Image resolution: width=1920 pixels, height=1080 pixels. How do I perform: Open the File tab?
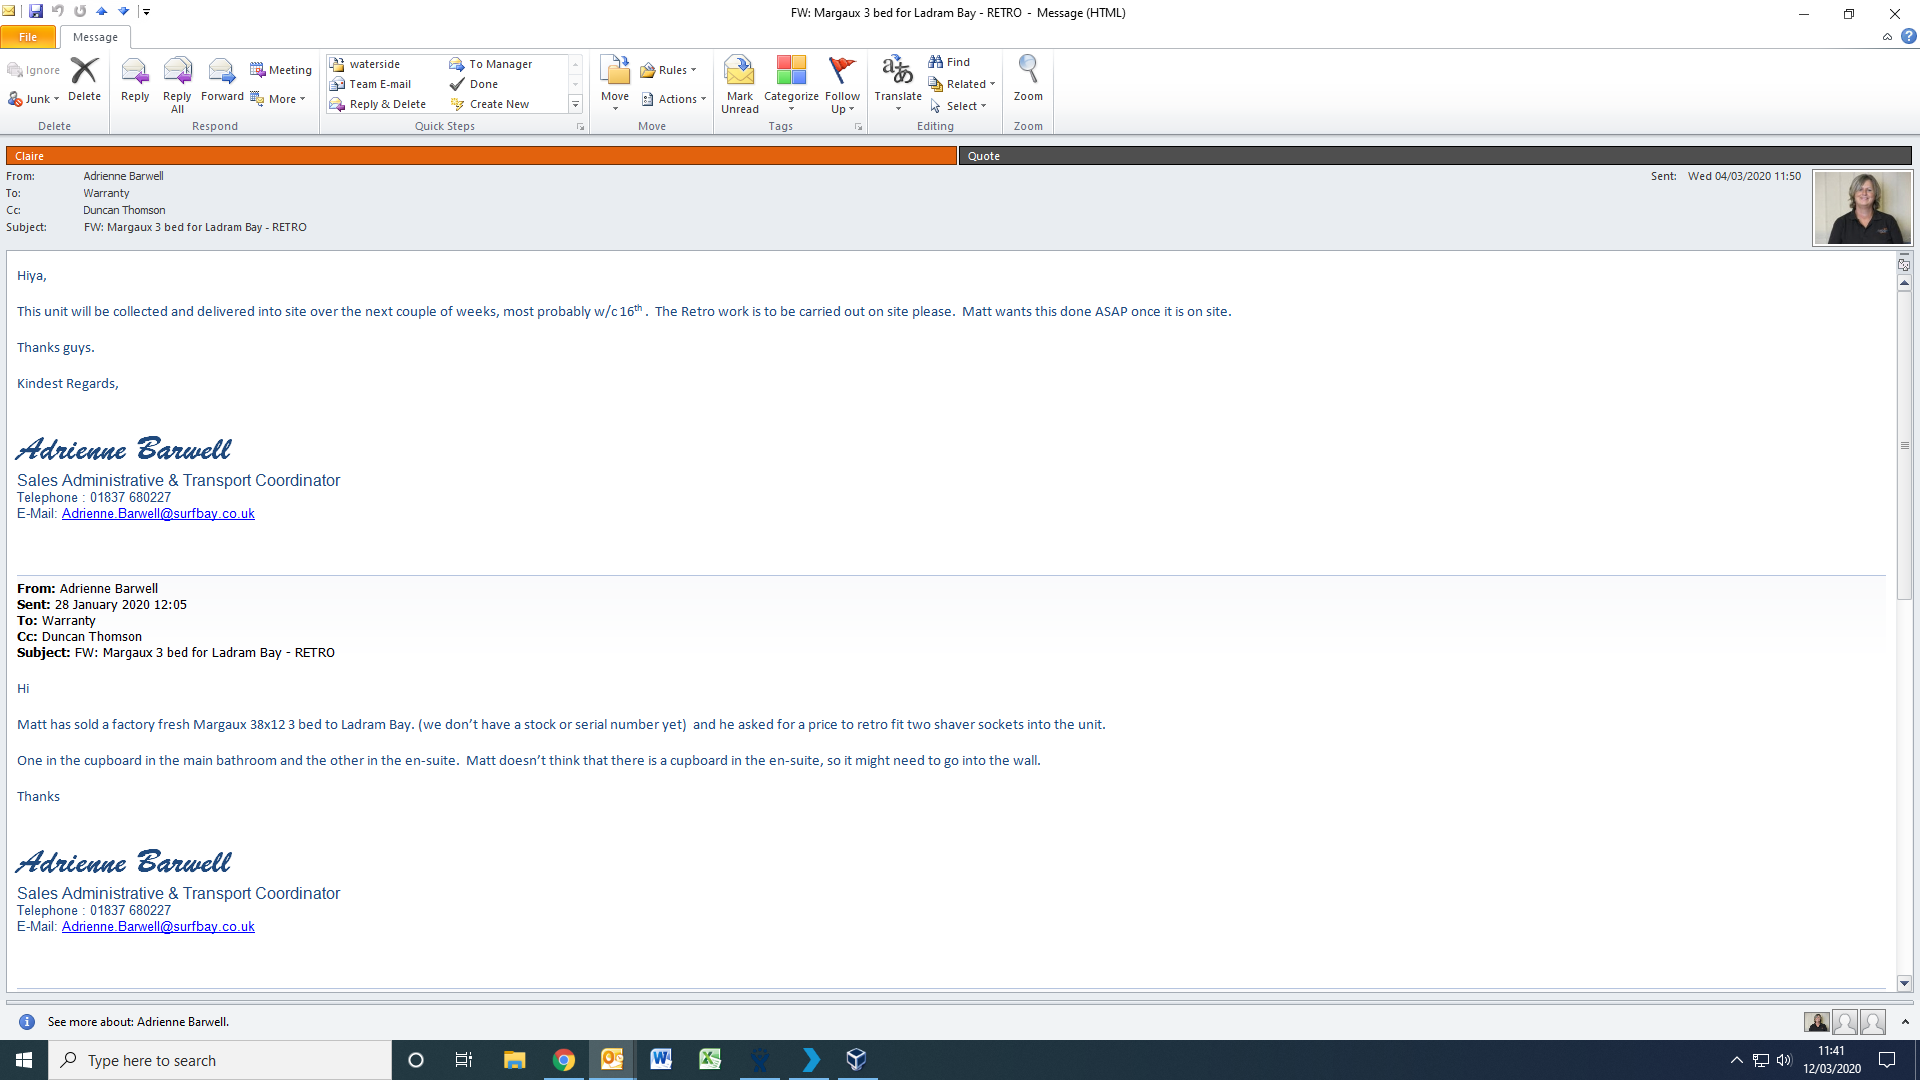[x=28, y=37]
